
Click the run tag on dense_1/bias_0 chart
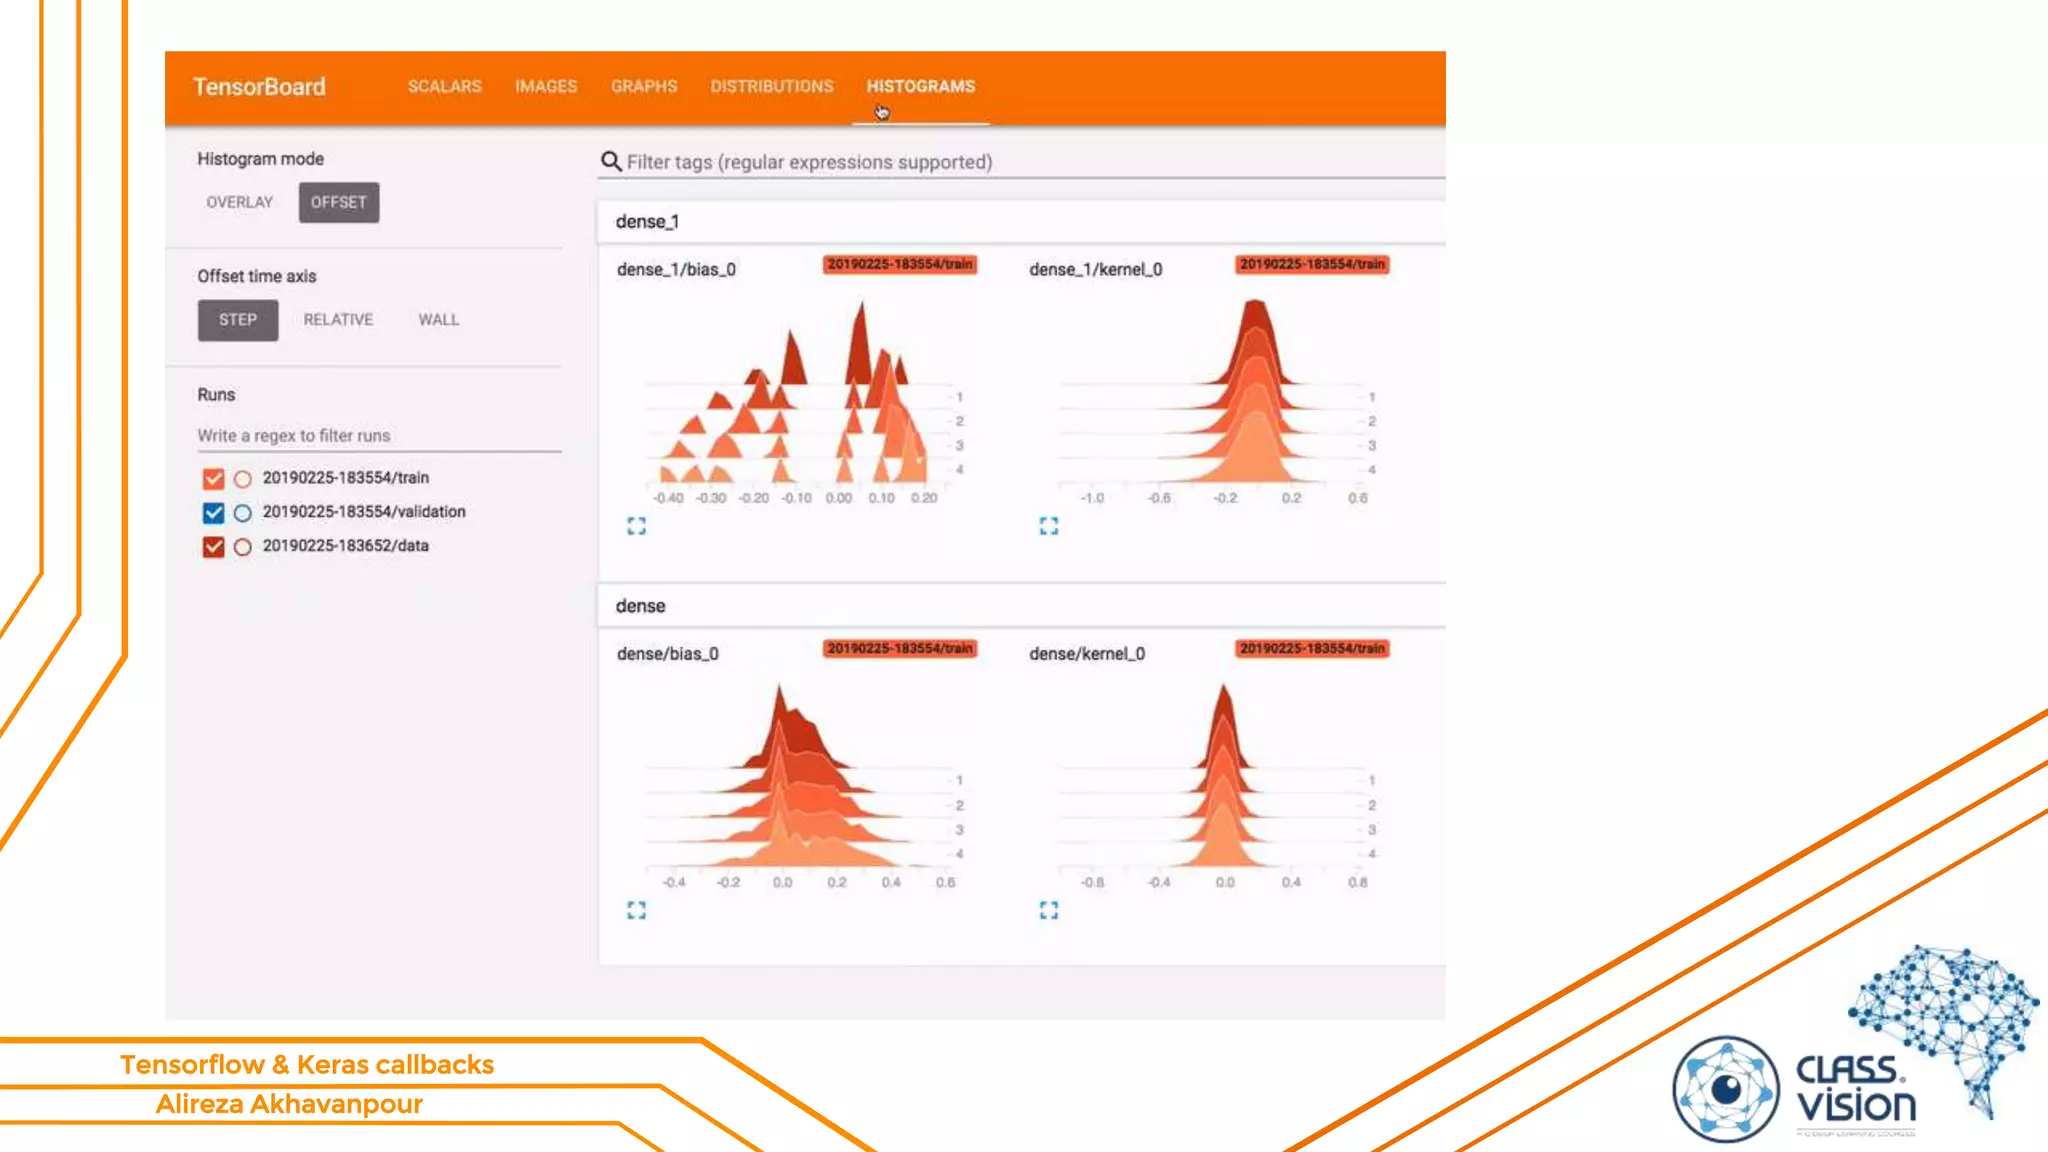point(900,264)
